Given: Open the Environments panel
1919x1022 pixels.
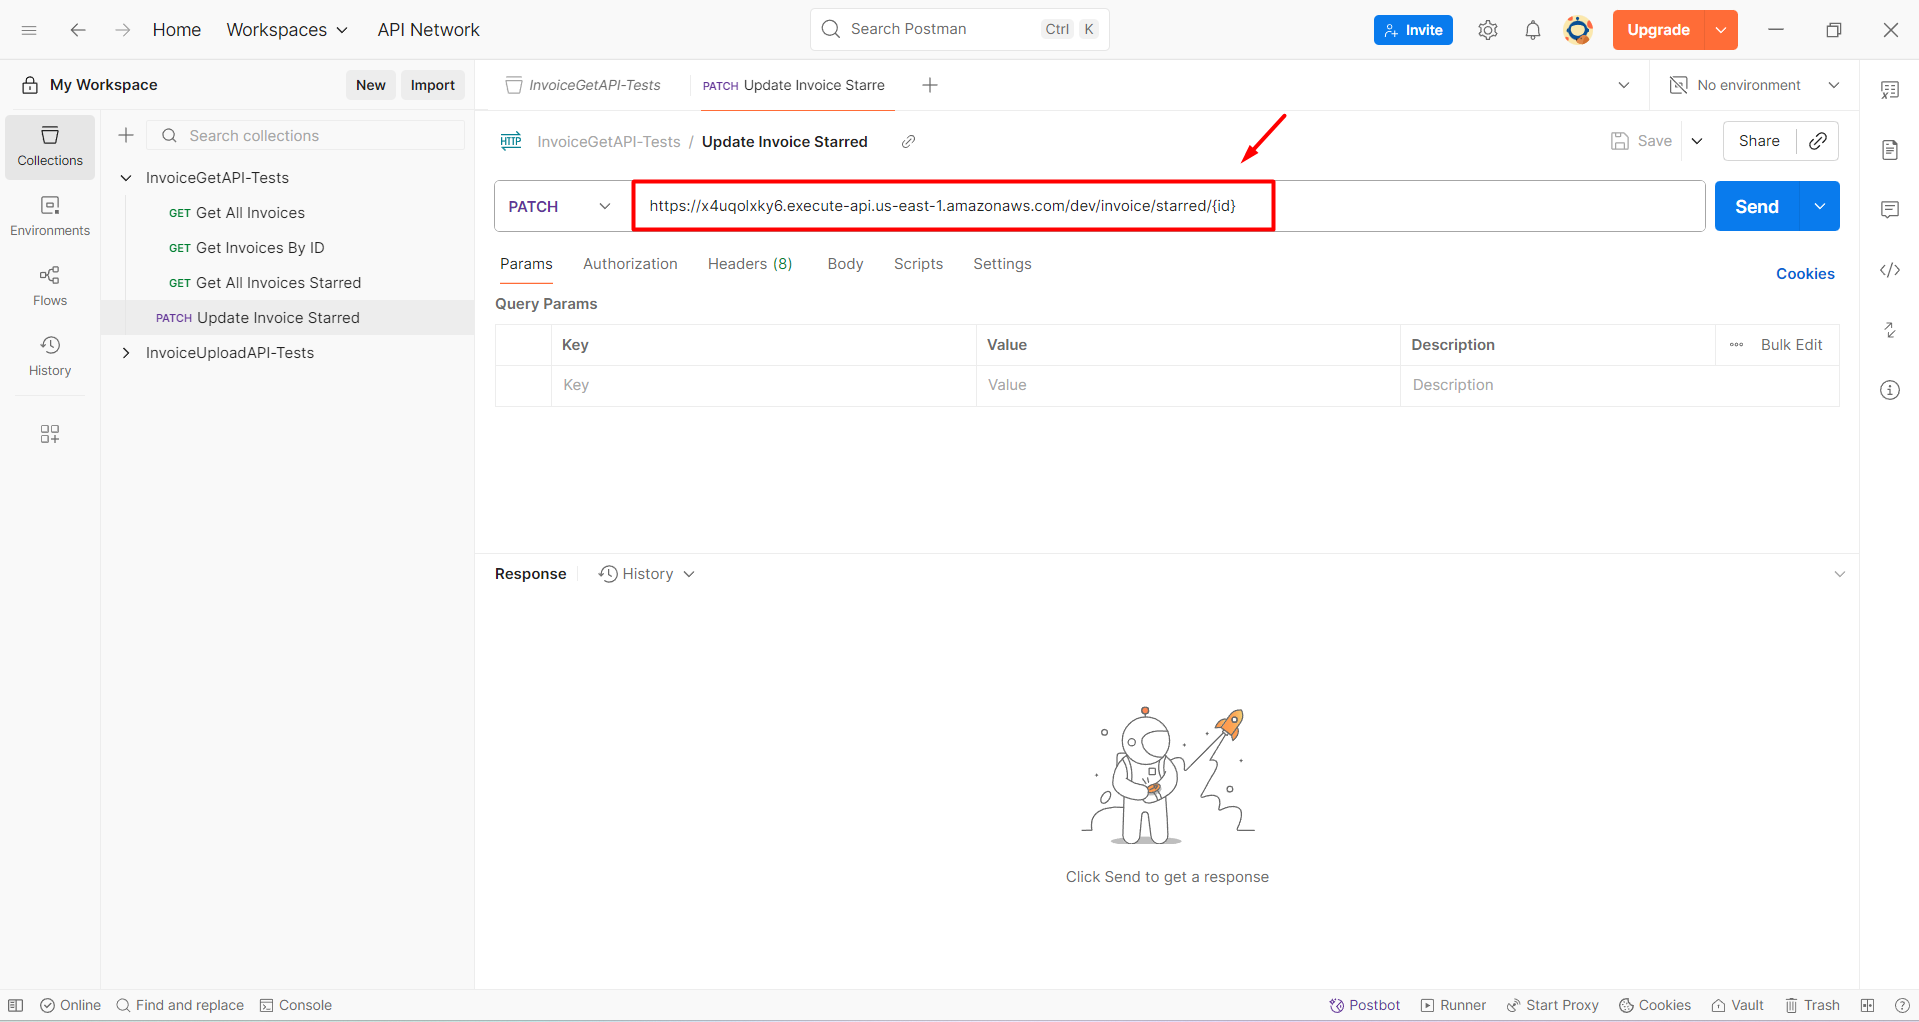Looking at the screenshot, I should click(x=49, y=216).
